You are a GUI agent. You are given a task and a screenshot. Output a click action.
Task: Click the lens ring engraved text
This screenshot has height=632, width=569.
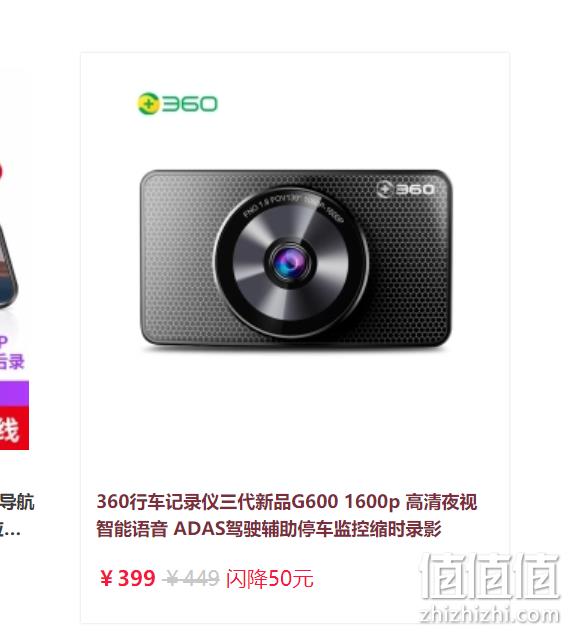point(293,205)
